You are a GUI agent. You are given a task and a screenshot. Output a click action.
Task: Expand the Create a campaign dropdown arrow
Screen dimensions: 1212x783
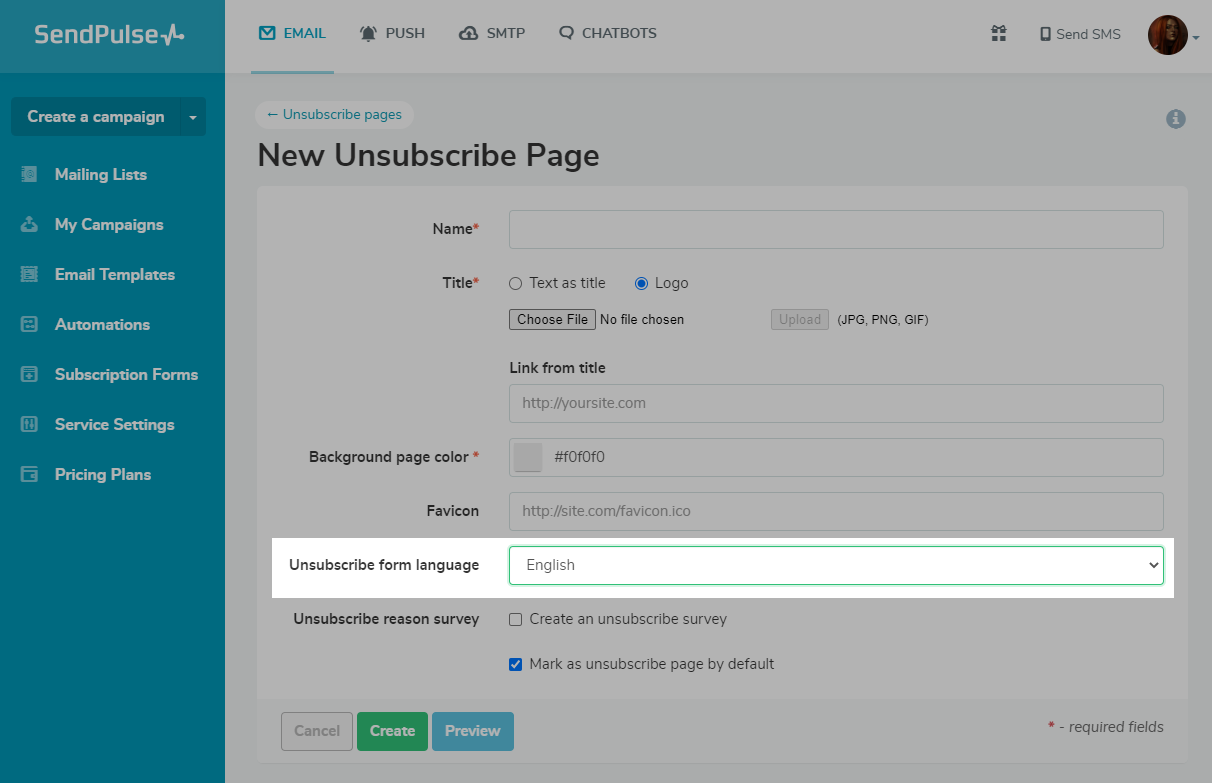tap(192, 116)
